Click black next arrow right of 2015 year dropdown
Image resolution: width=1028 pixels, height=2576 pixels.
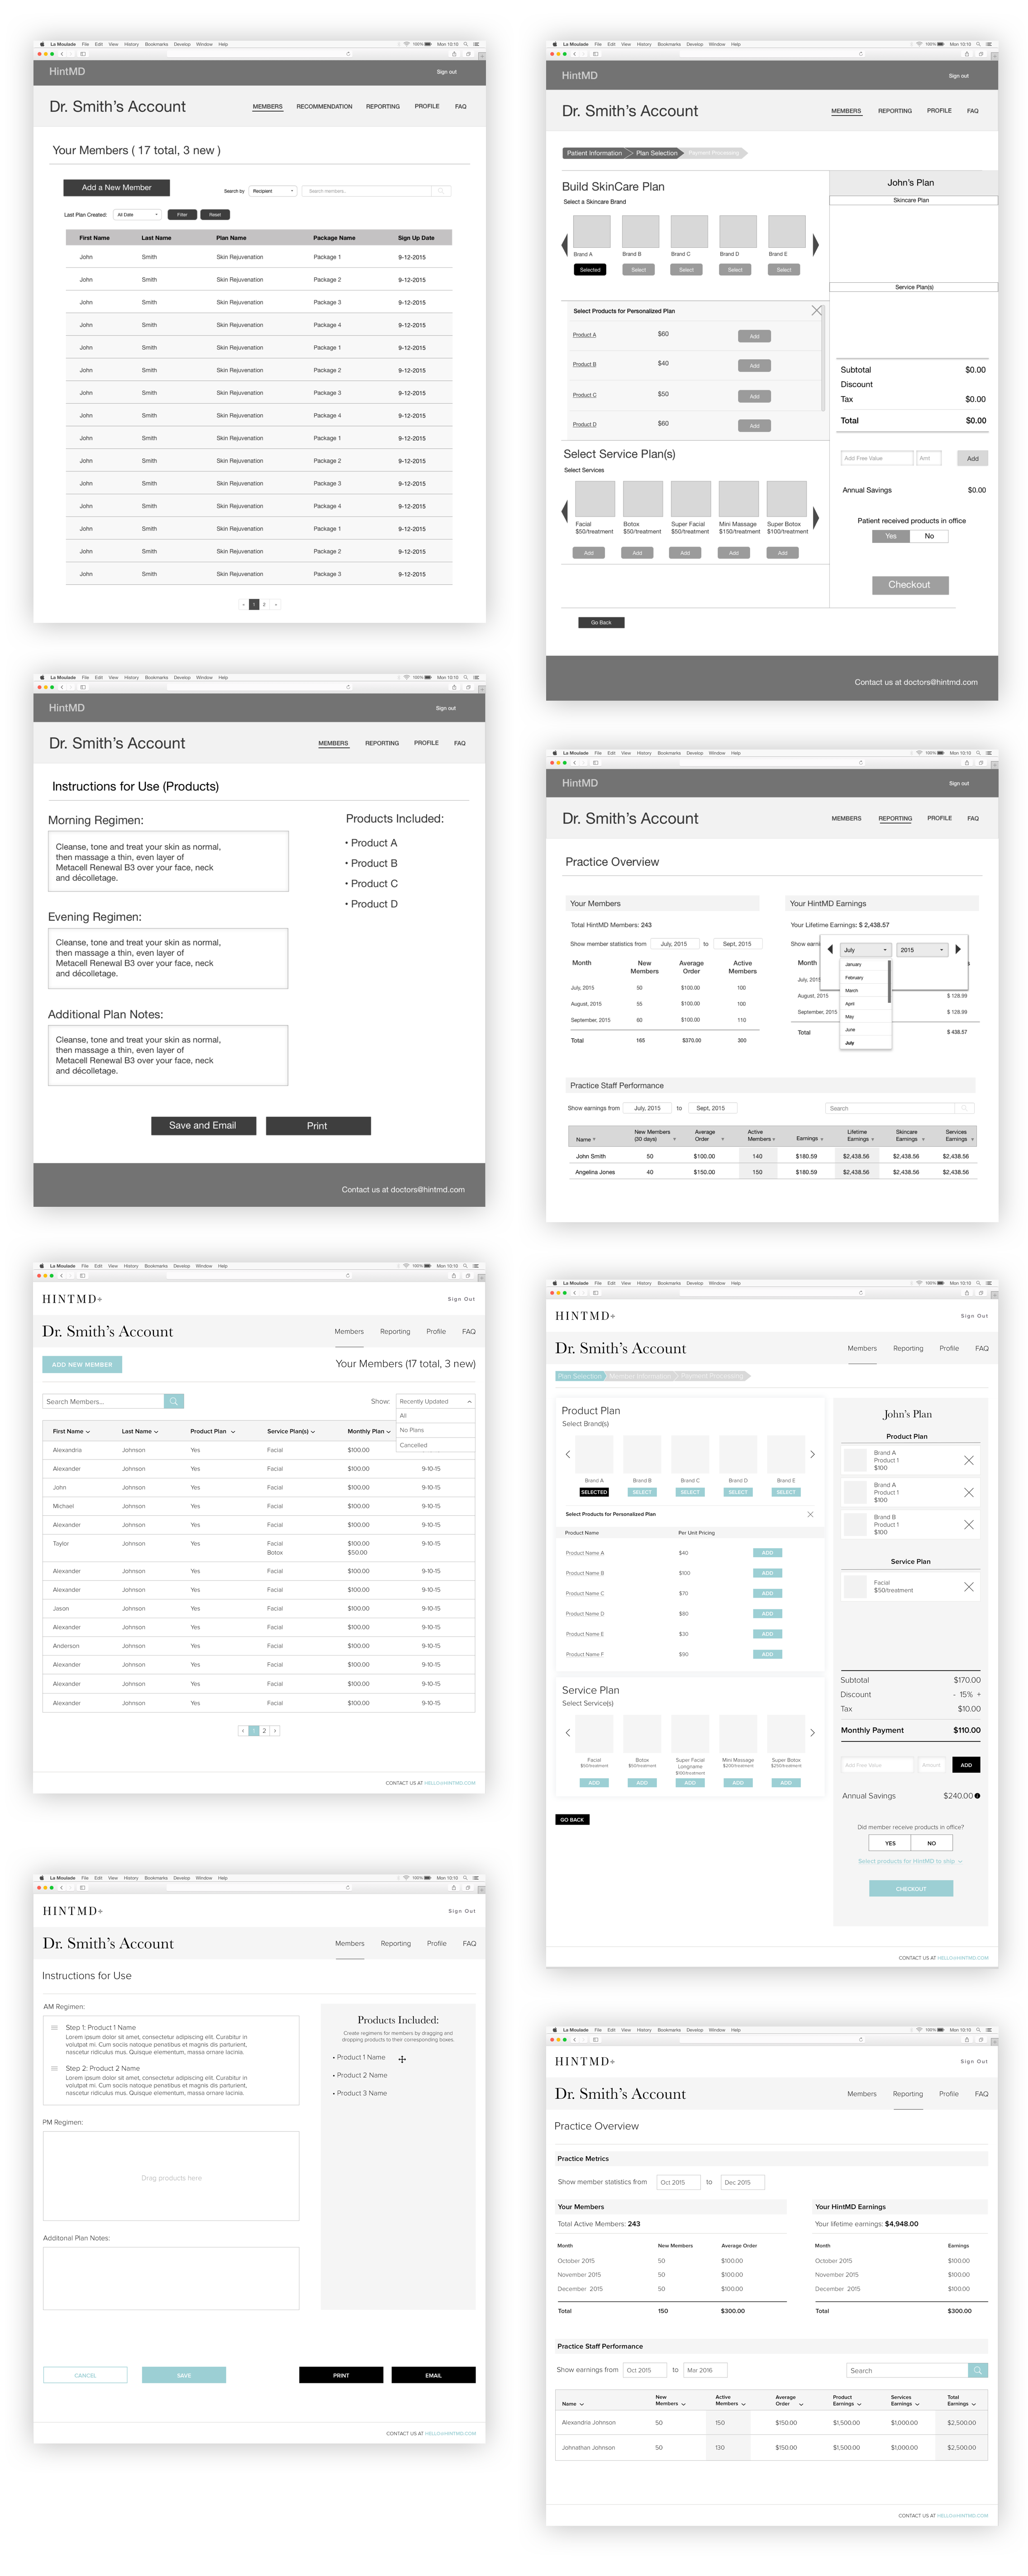[x=957, y=949]
